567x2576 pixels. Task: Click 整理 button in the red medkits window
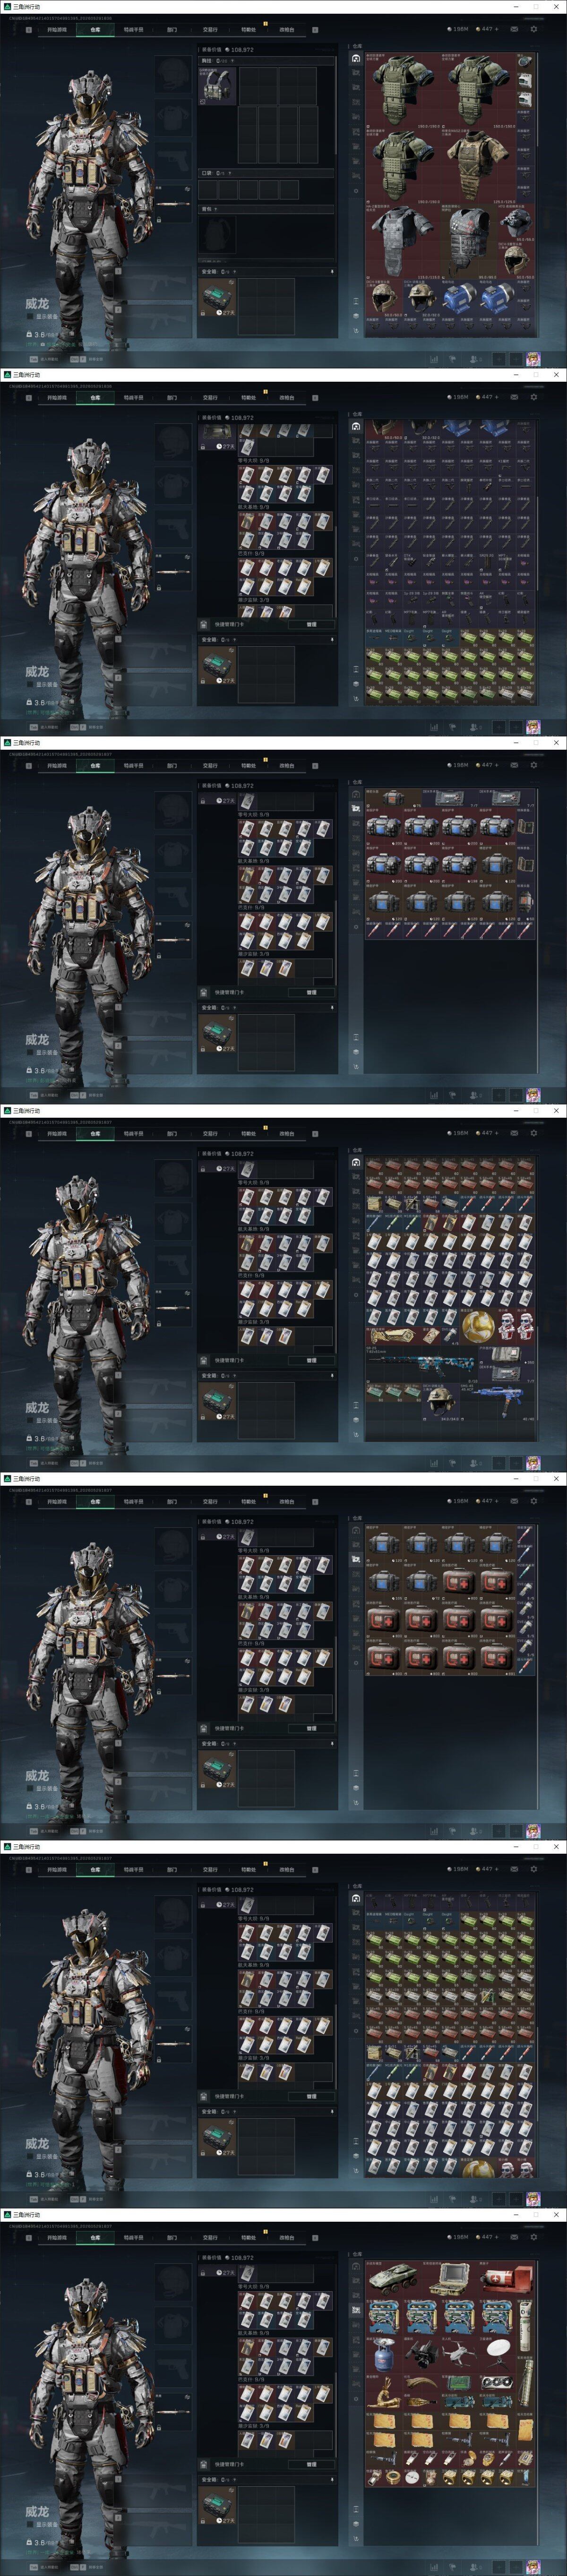click(311, 1728)
